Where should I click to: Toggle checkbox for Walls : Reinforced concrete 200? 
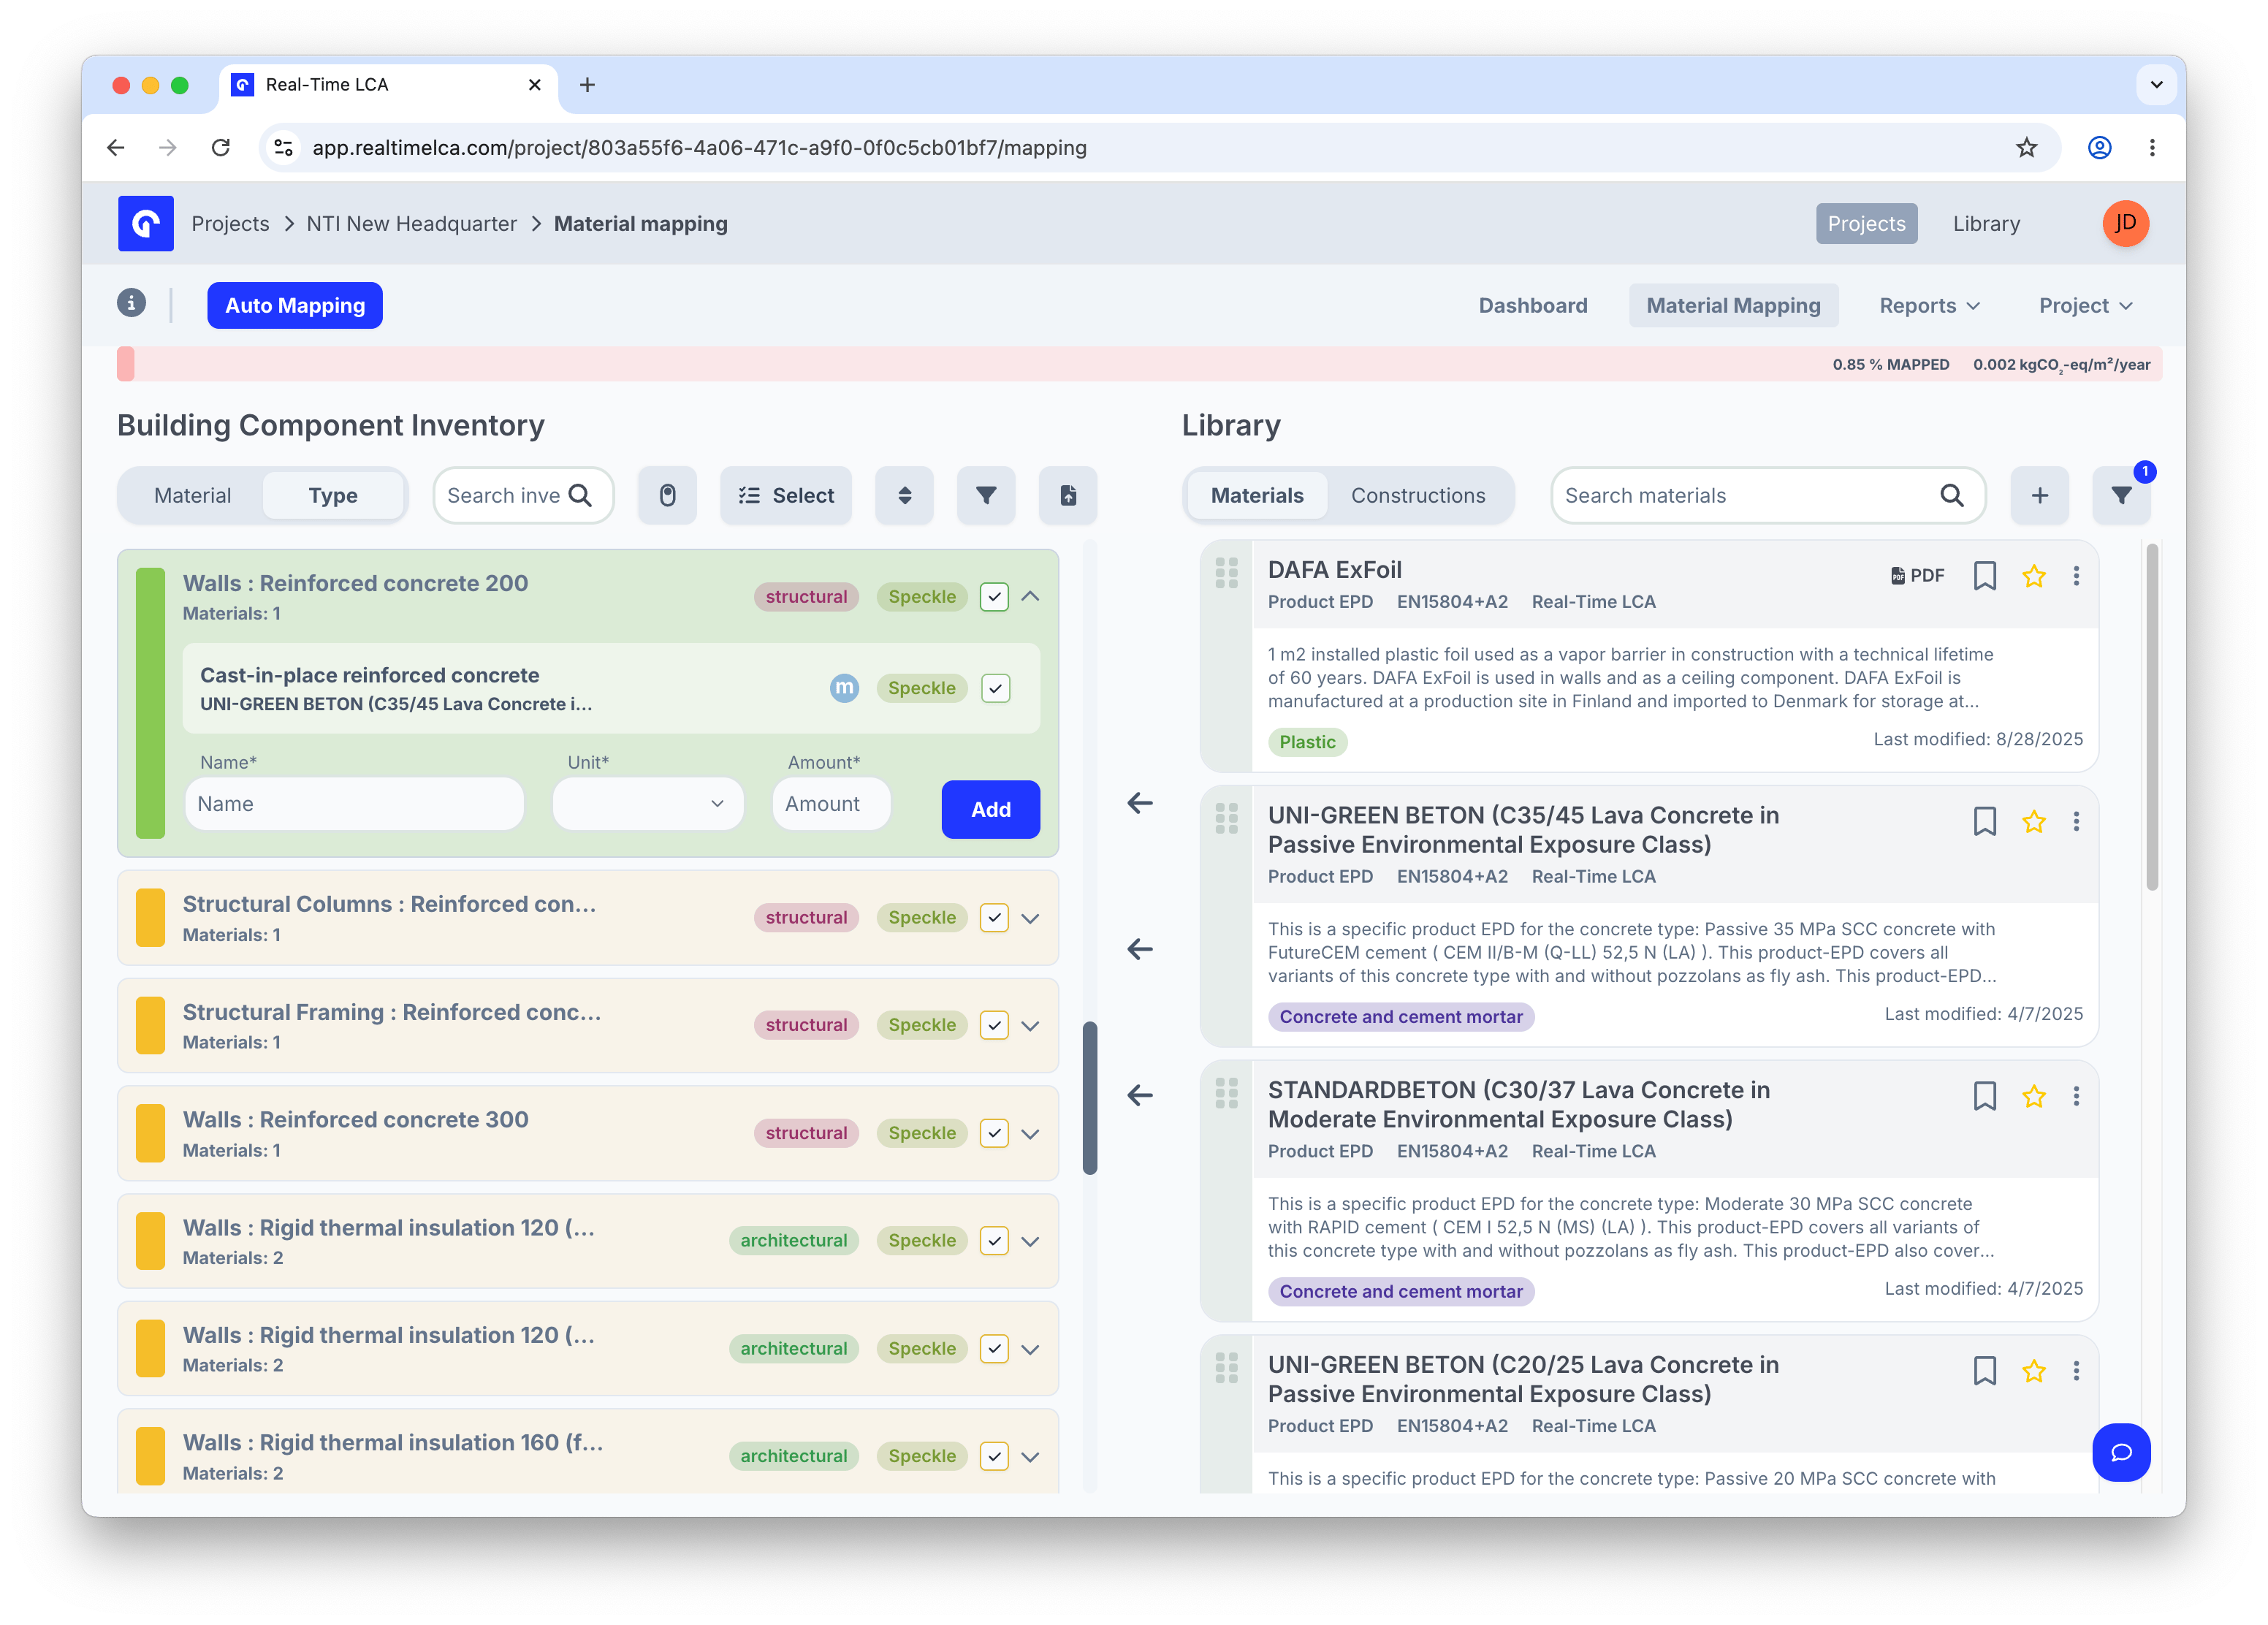point(994,597)
